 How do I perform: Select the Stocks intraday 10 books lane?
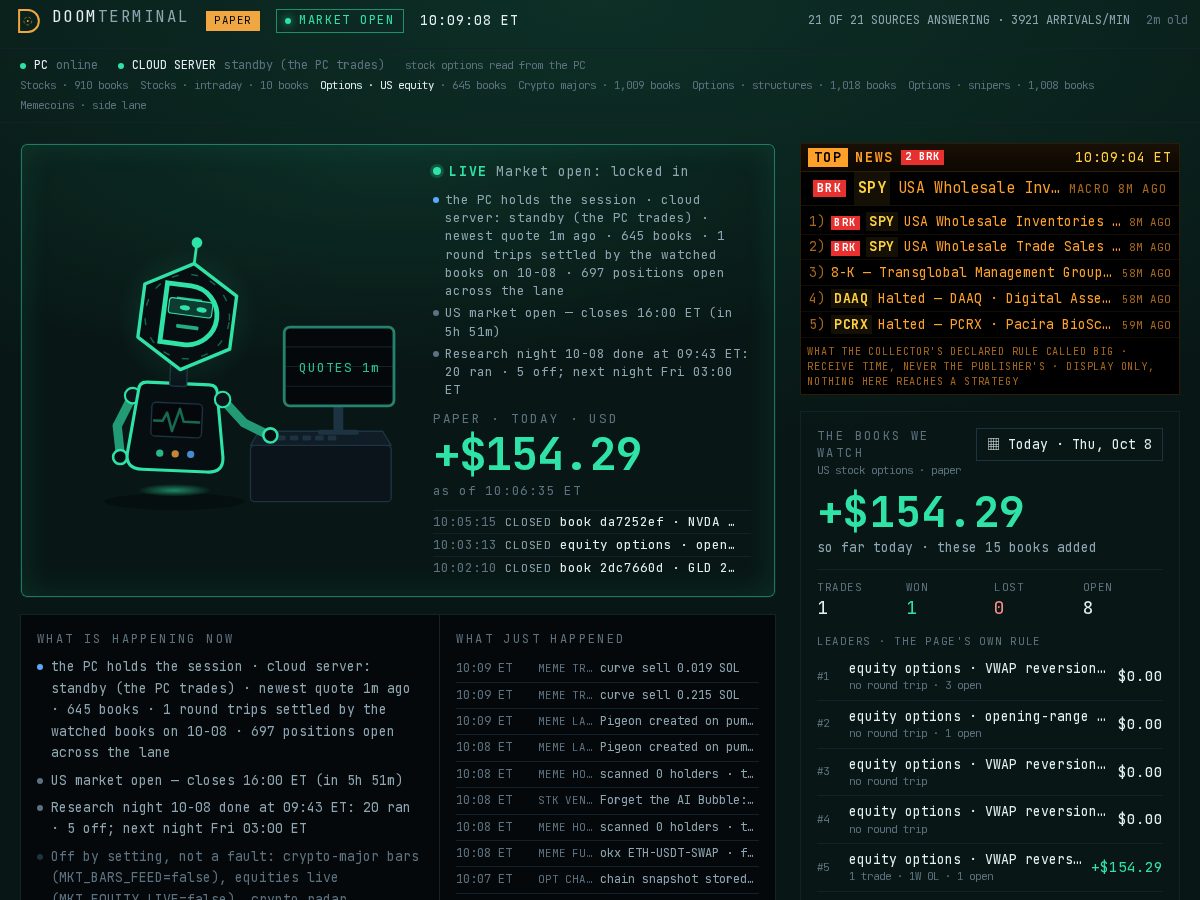(224, 86)
